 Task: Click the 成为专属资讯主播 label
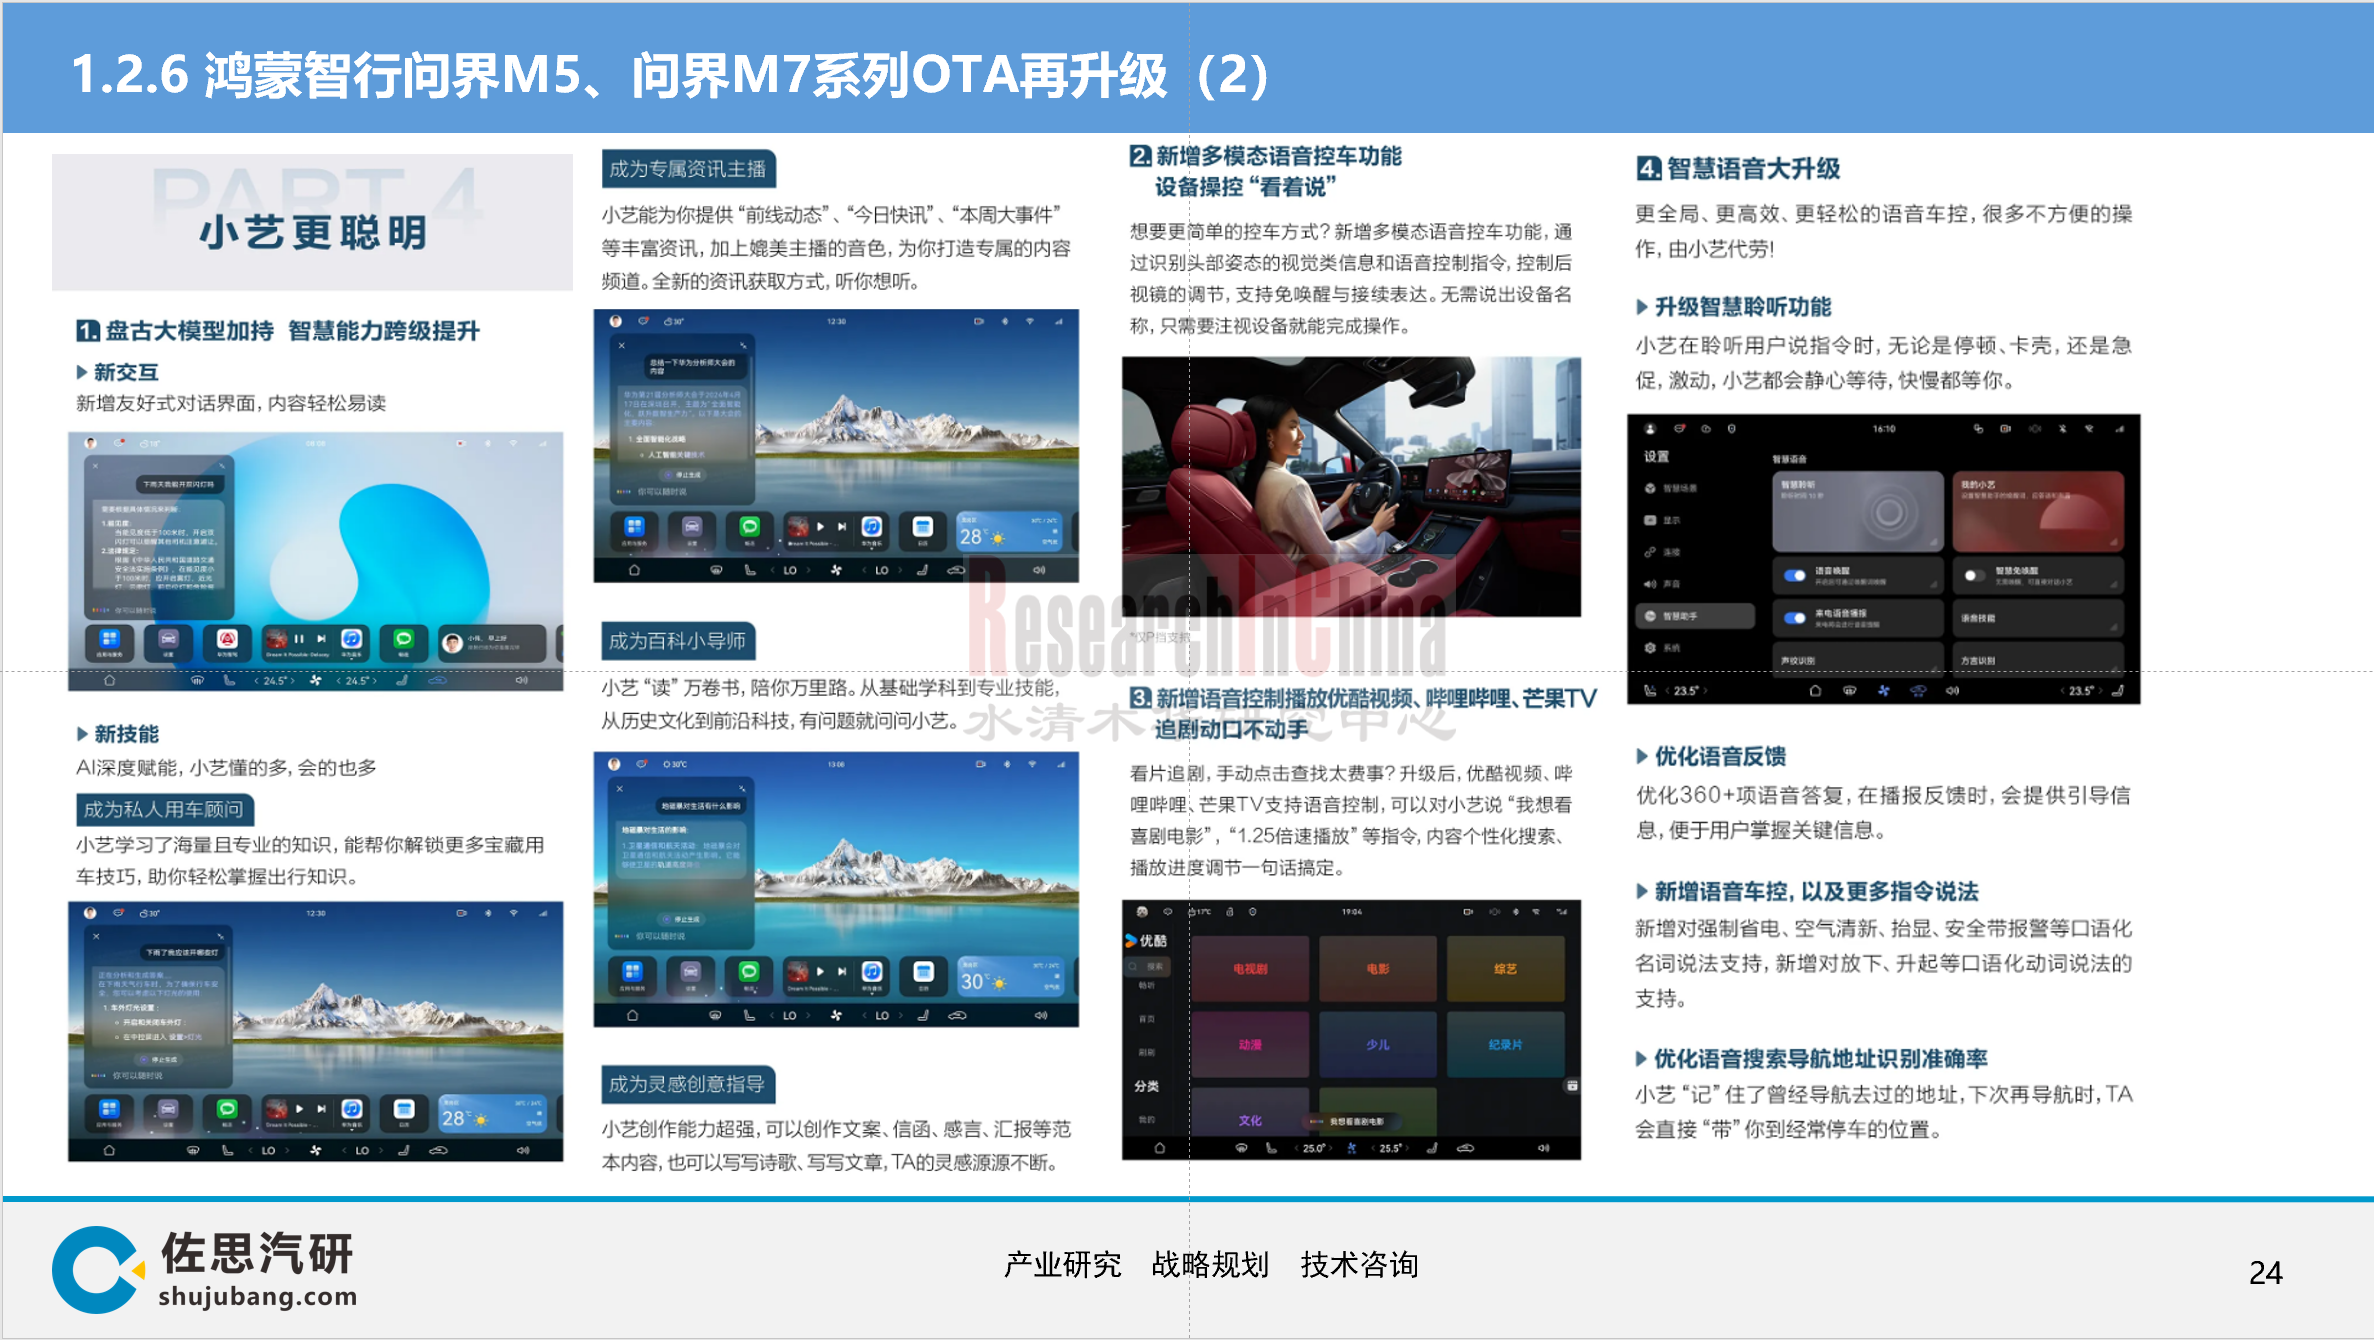(x=688, y=169)
